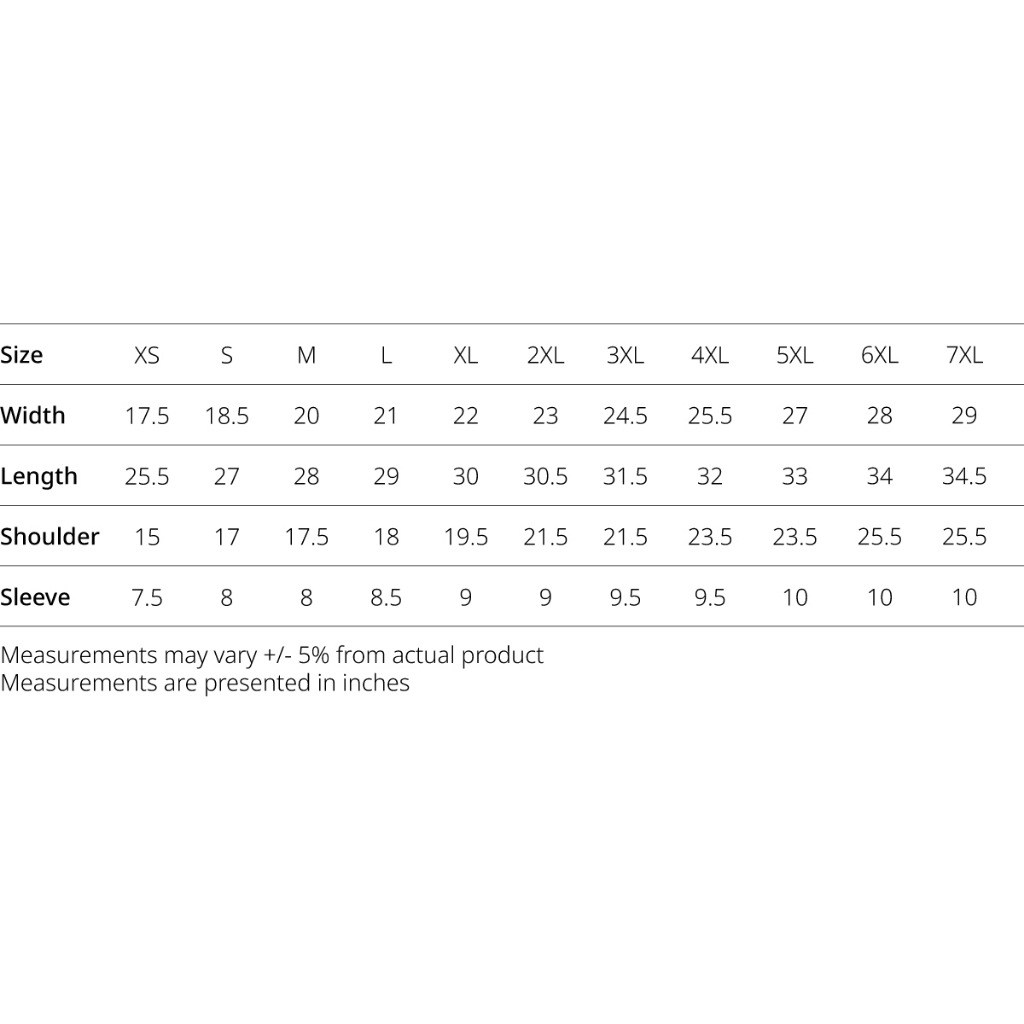Screen dimensions: 1024x1024
Task: Click the Width row label
Action: tap(33, 415)
